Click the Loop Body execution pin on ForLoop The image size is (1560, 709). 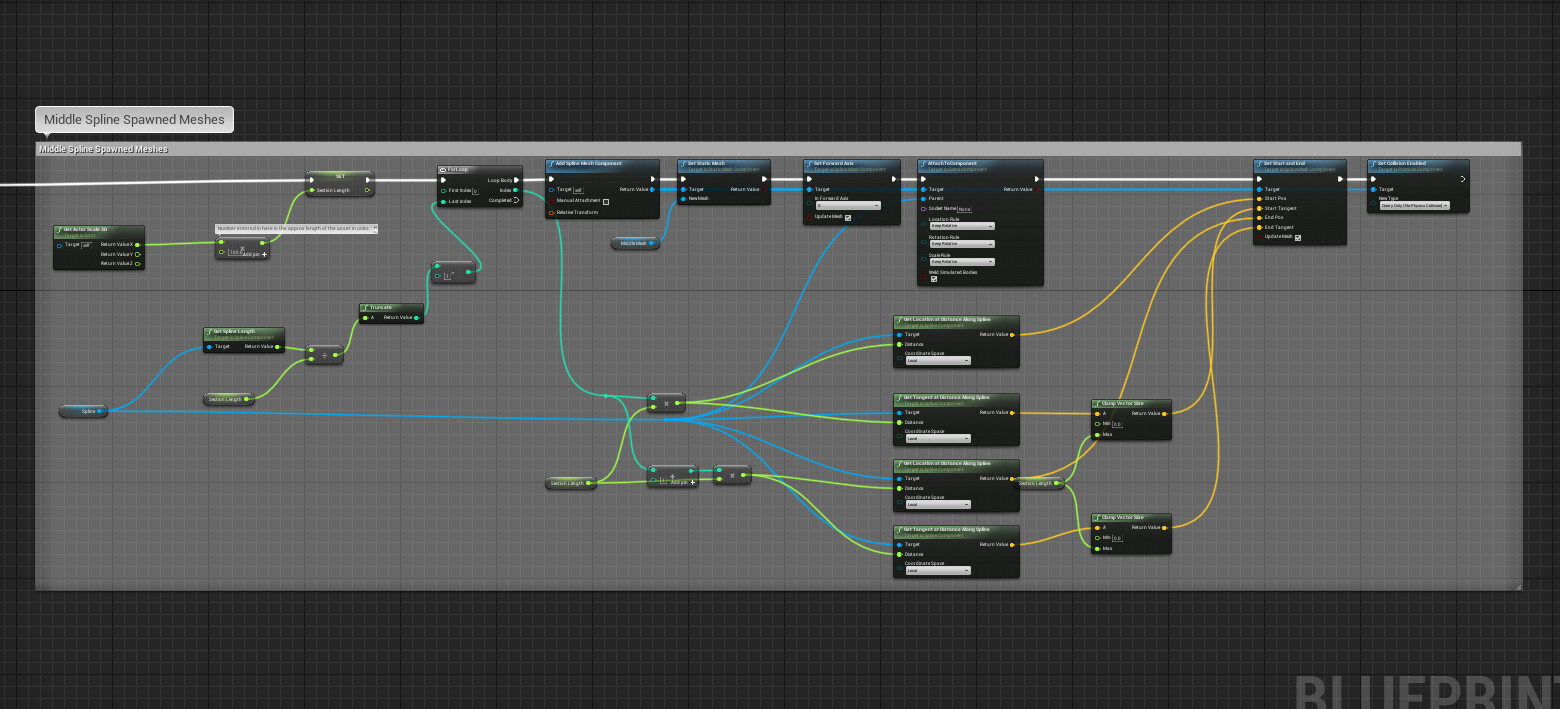[x=515, y=180]
